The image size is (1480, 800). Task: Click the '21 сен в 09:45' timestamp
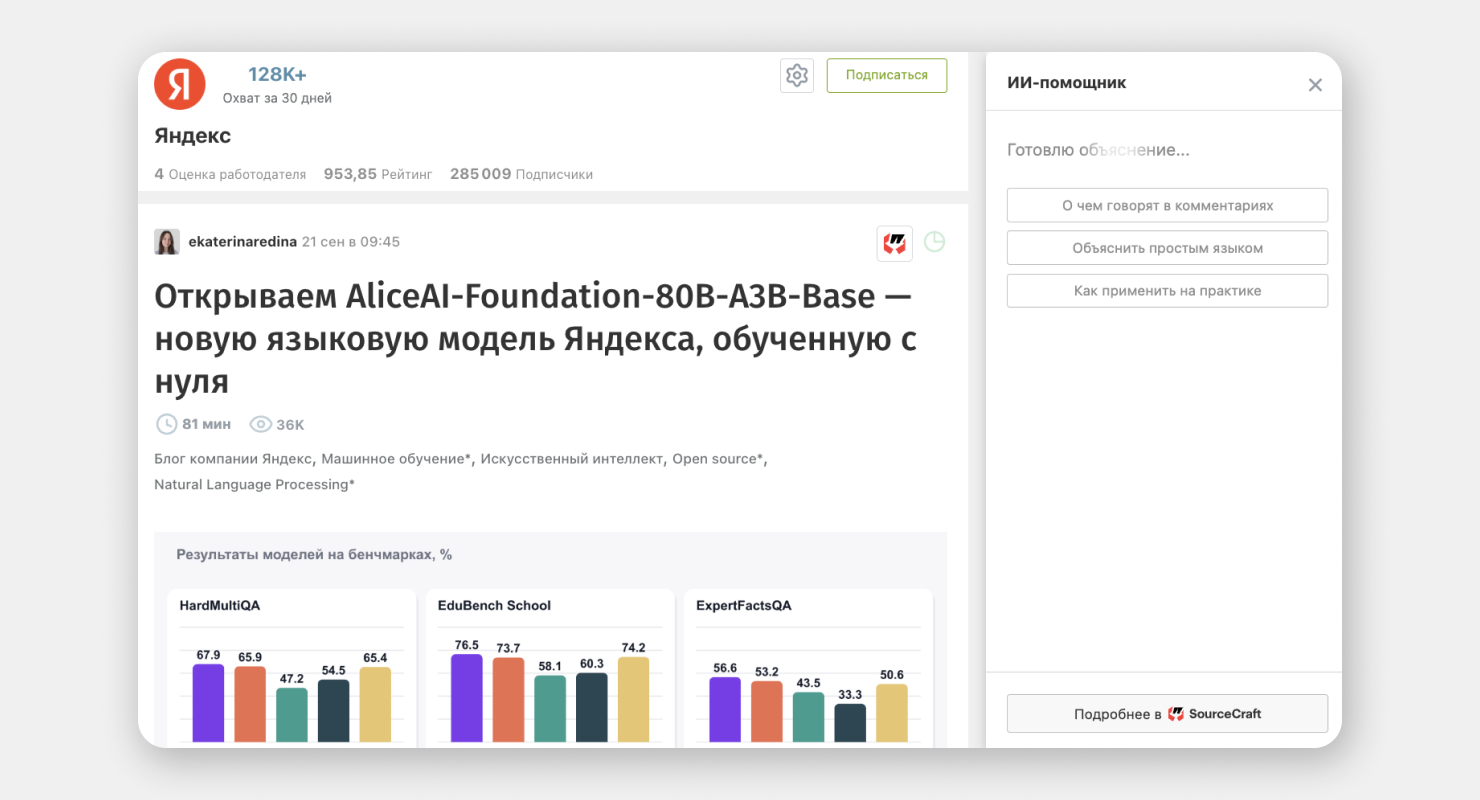click(351, 242)
